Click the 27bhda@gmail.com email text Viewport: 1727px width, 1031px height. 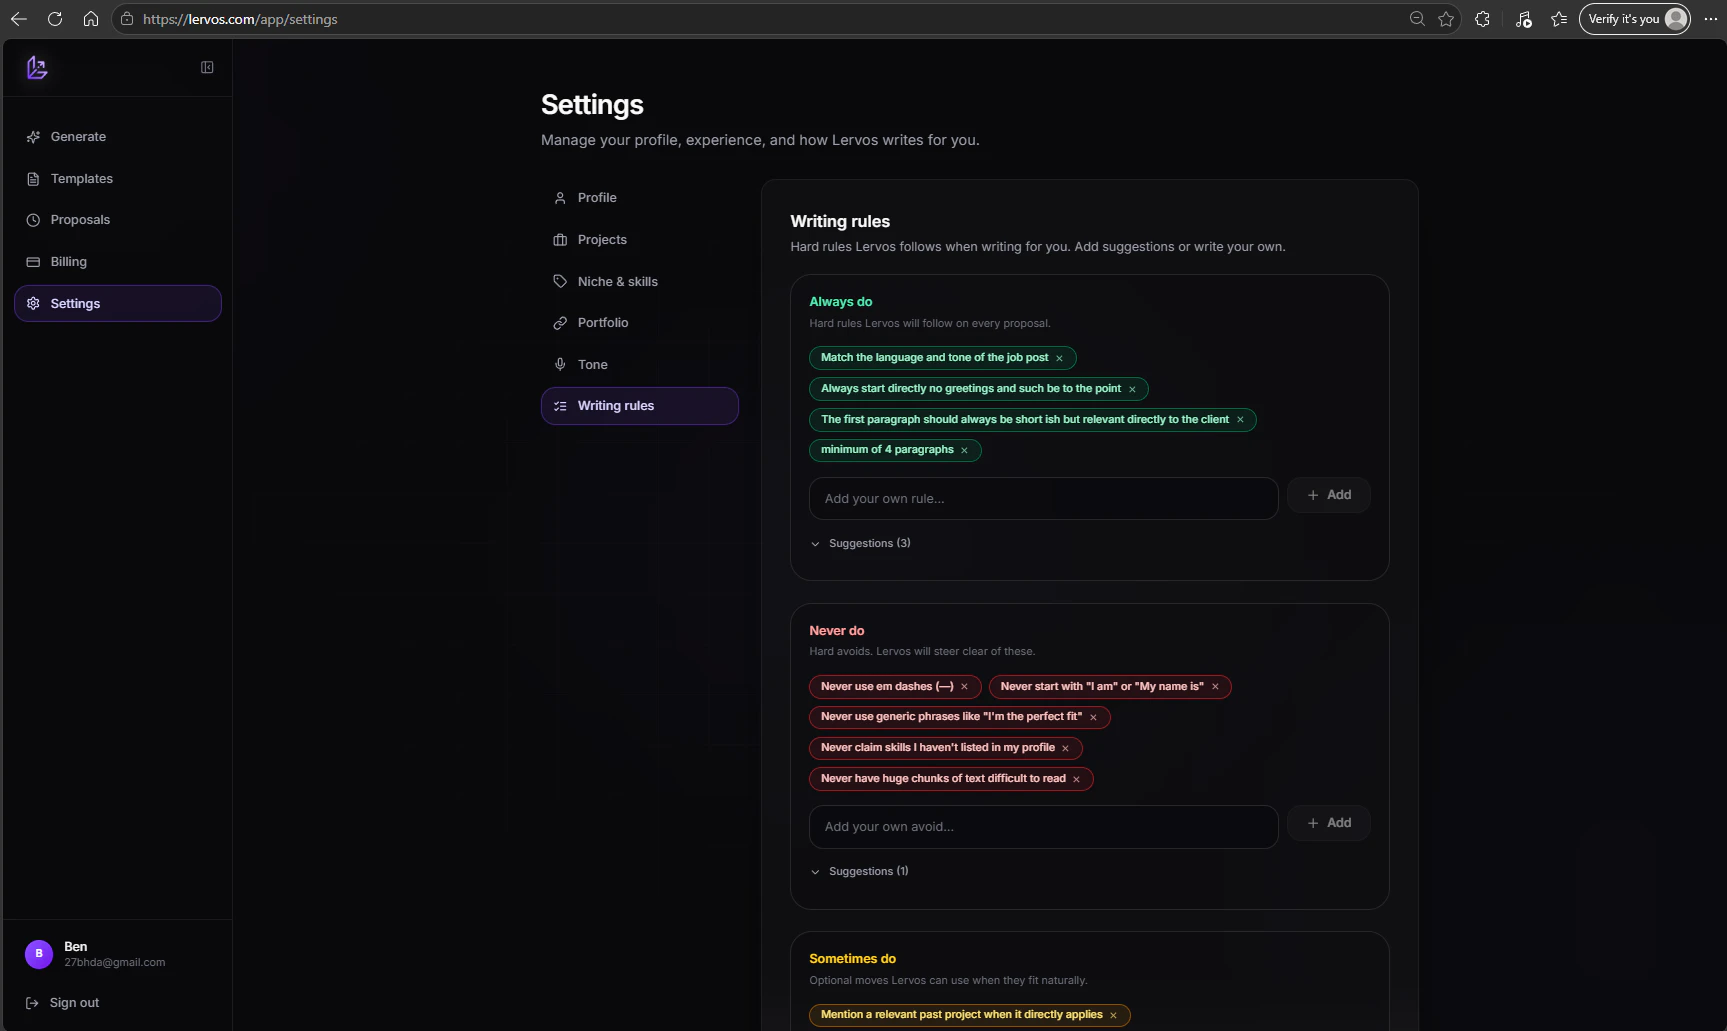(x=115, y=963)
